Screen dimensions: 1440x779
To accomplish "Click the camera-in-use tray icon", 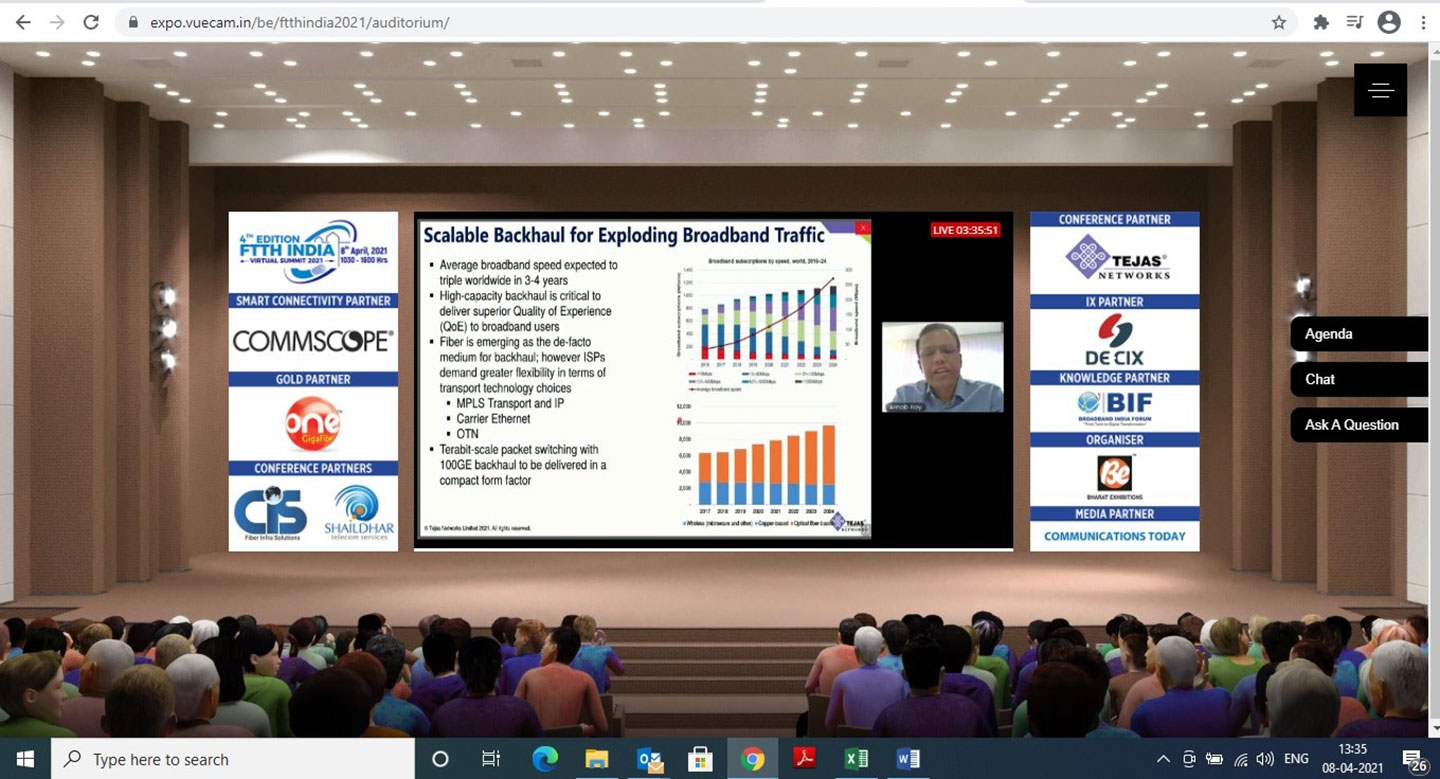I will tap(1189, 759).
